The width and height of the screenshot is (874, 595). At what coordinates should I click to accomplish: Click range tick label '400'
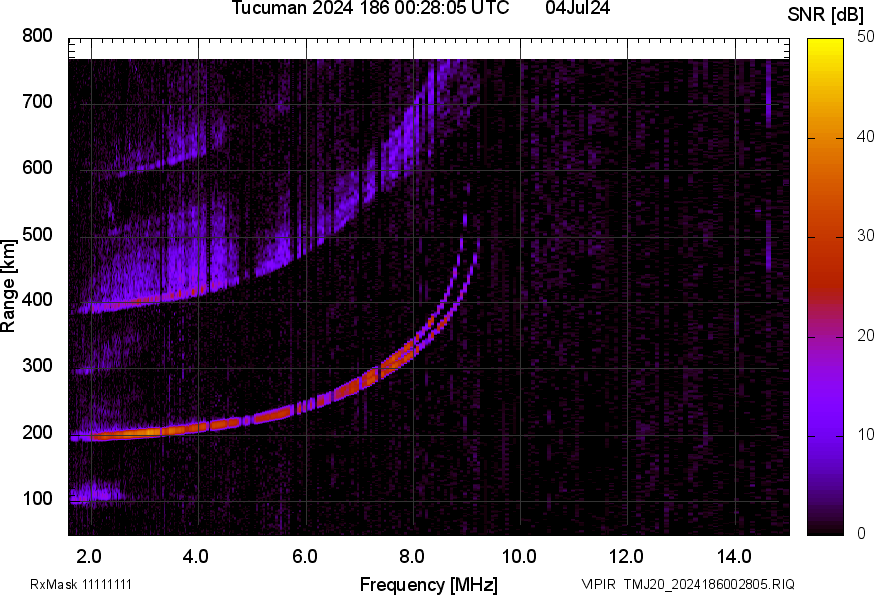37,300
